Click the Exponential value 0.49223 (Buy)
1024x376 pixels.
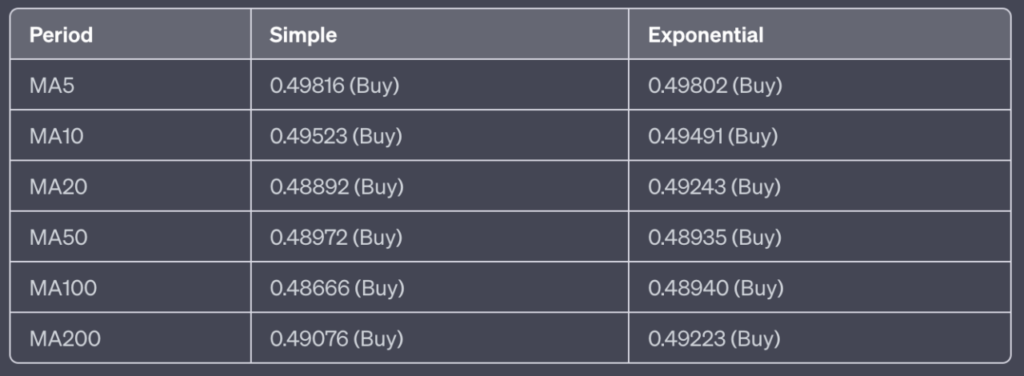[x=714, y=339]
